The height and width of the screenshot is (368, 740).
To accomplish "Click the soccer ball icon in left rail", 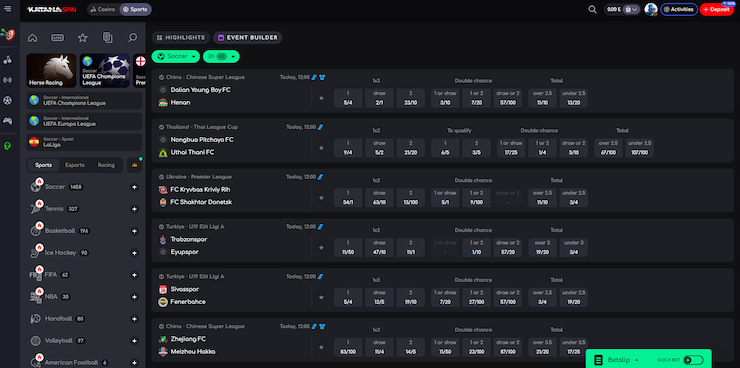I will [8, 100].
